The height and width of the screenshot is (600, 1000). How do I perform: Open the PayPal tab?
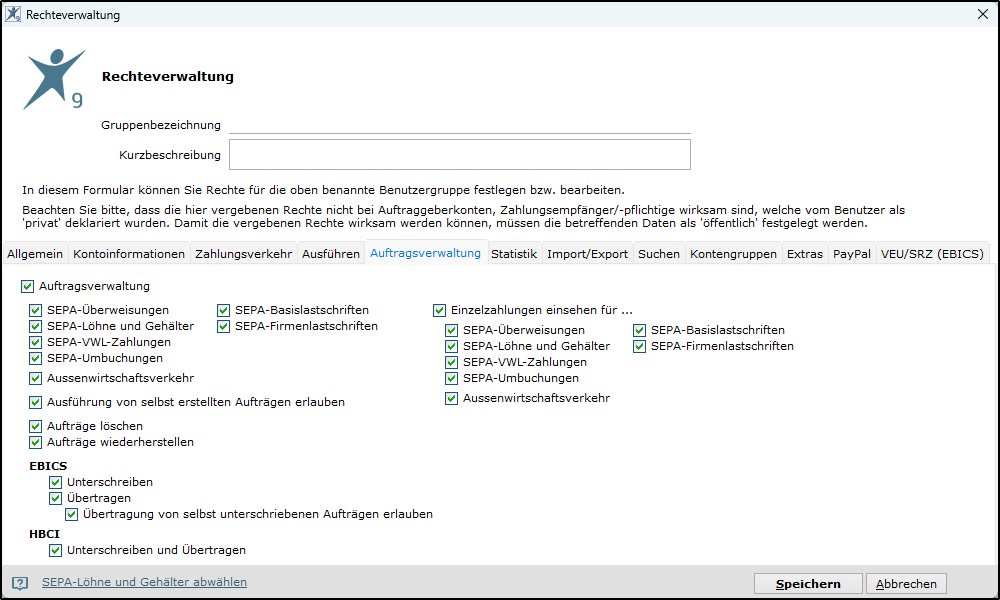tap(852, 254)
